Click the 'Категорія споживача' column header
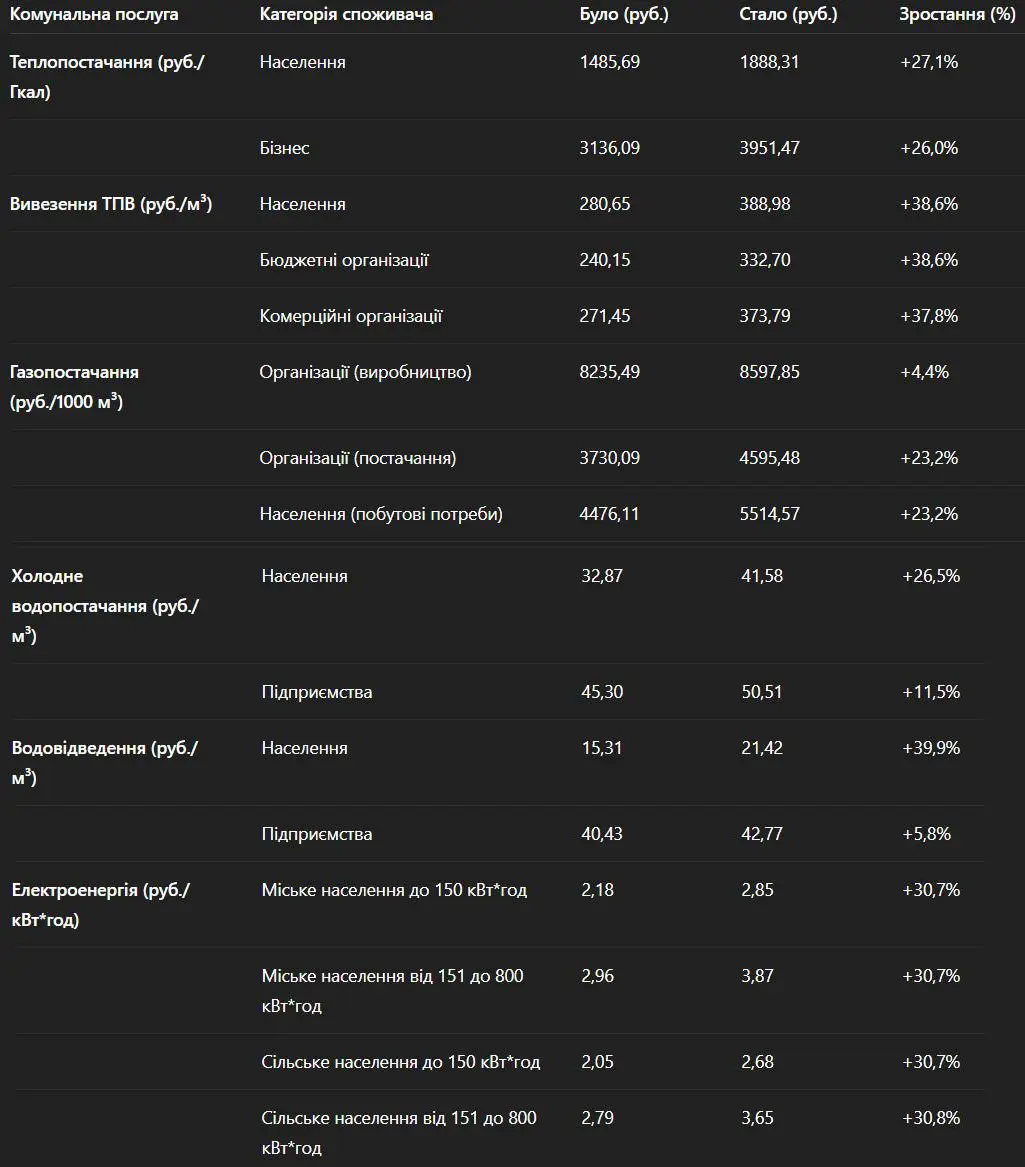This screenshot has height=1167, width=1025. coord(346,14)
